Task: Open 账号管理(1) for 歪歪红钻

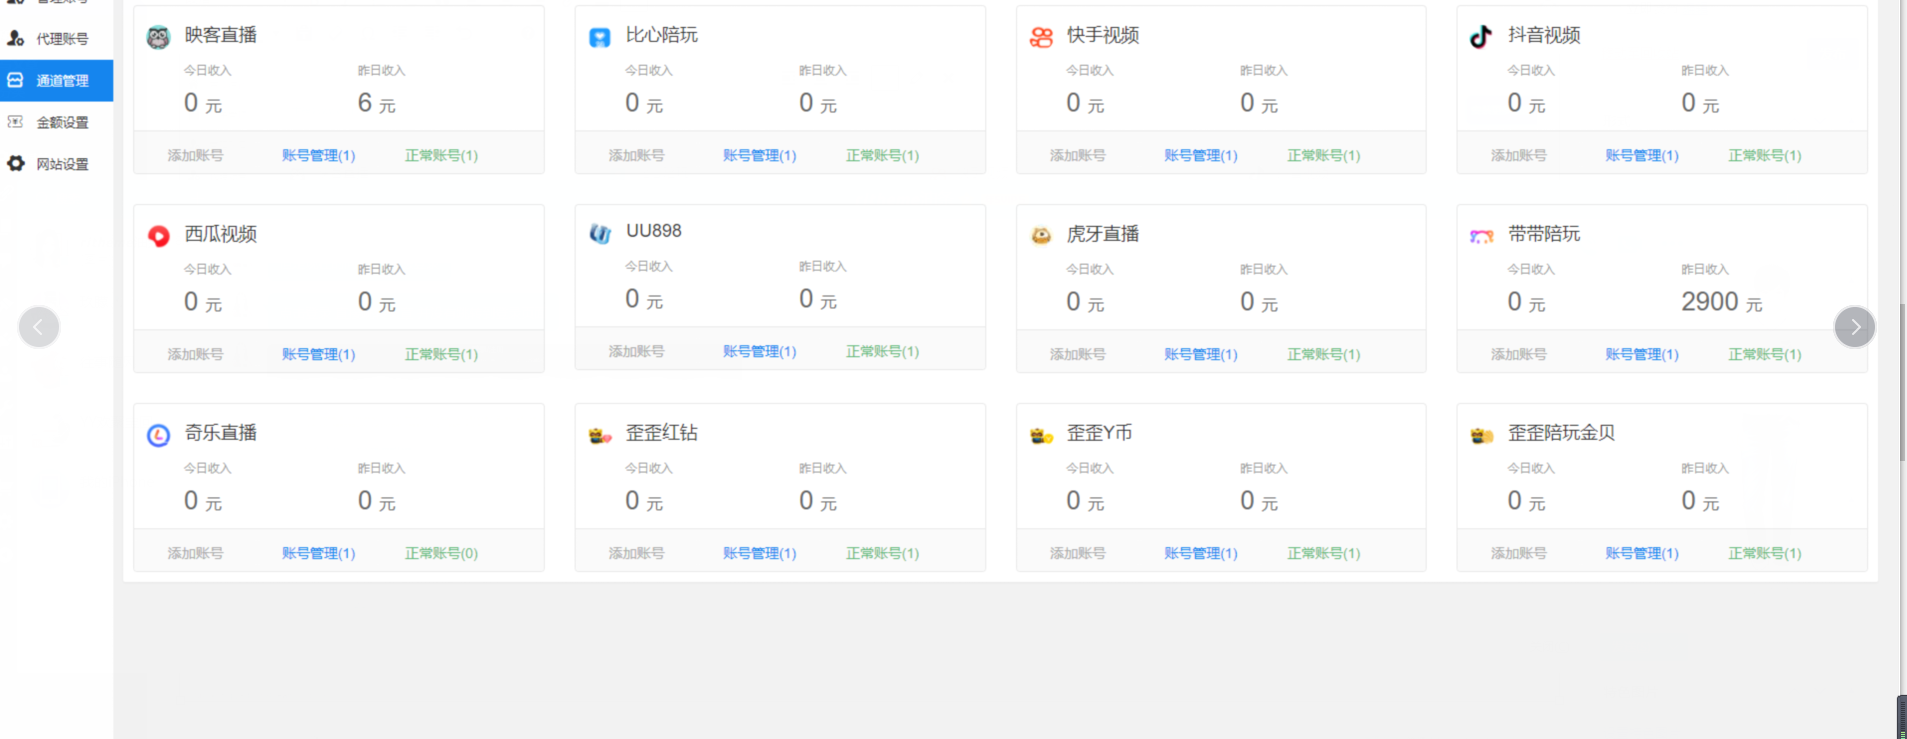Action: (759, 553)
